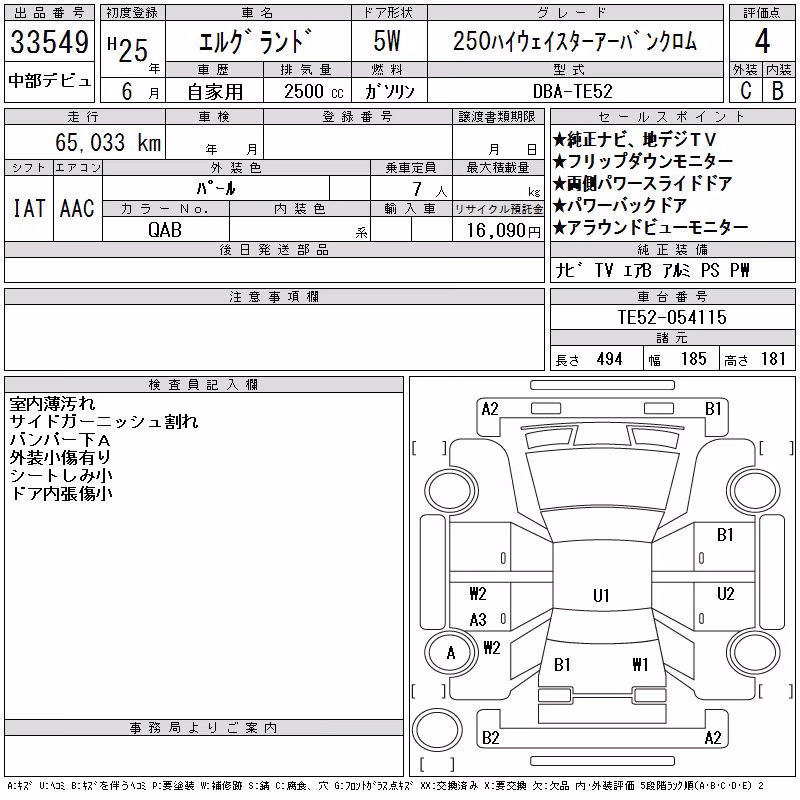Image resolution: width=800 pixels, height=800 pixels.
Task: Select the 注意事項欄 section header
Action: (x=274, y=296)
